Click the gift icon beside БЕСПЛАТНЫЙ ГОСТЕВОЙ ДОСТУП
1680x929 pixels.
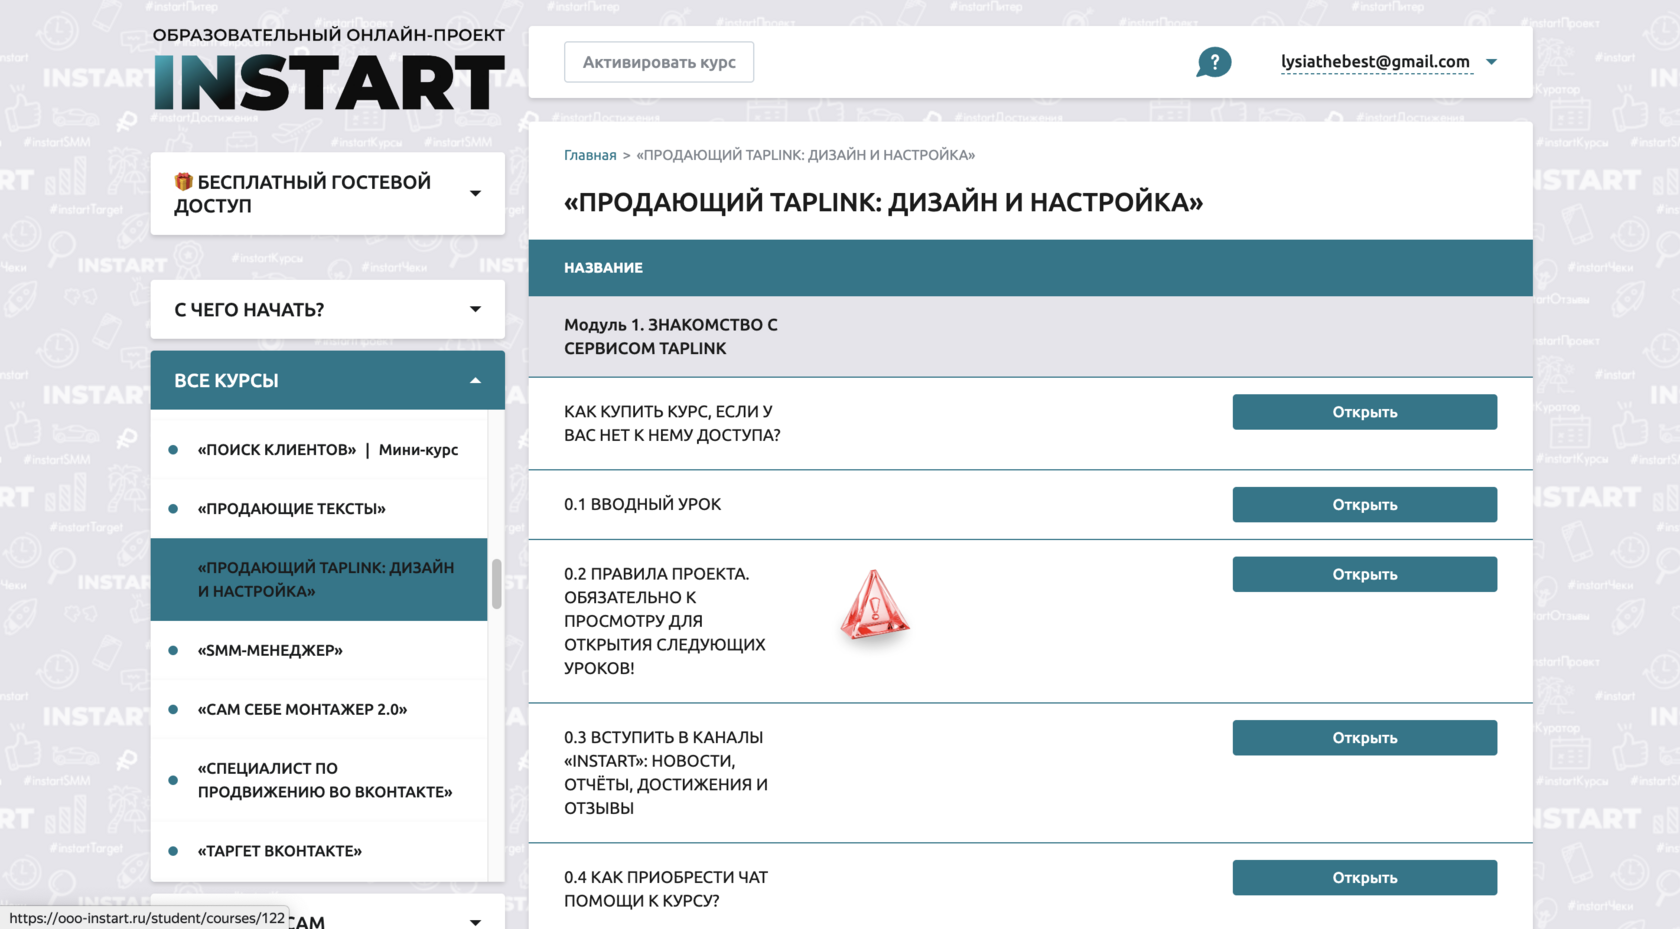[x=183, y=181]
